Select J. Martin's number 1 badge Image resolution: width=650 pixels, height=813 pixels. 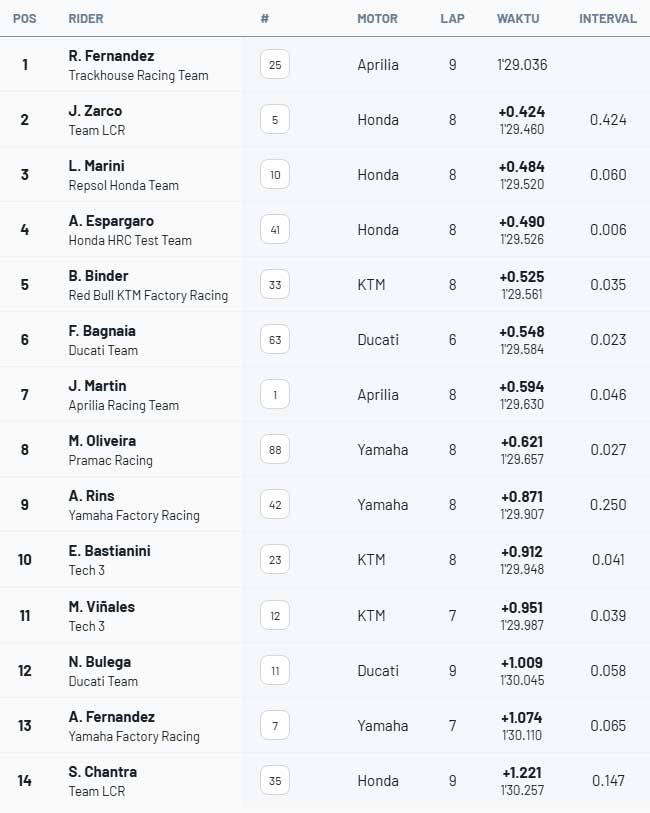pyautogui.click(x=275, y=395)
